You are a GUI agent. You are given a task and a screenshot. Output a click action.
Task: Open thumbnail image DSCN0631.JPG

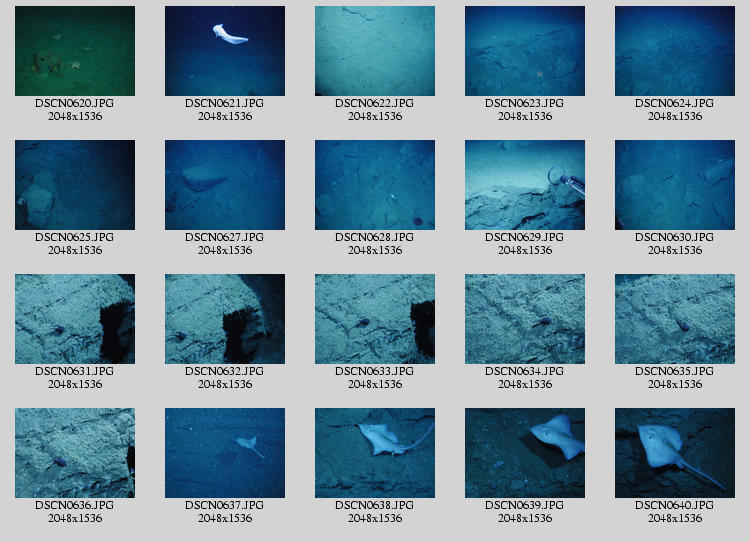point(75,319)
